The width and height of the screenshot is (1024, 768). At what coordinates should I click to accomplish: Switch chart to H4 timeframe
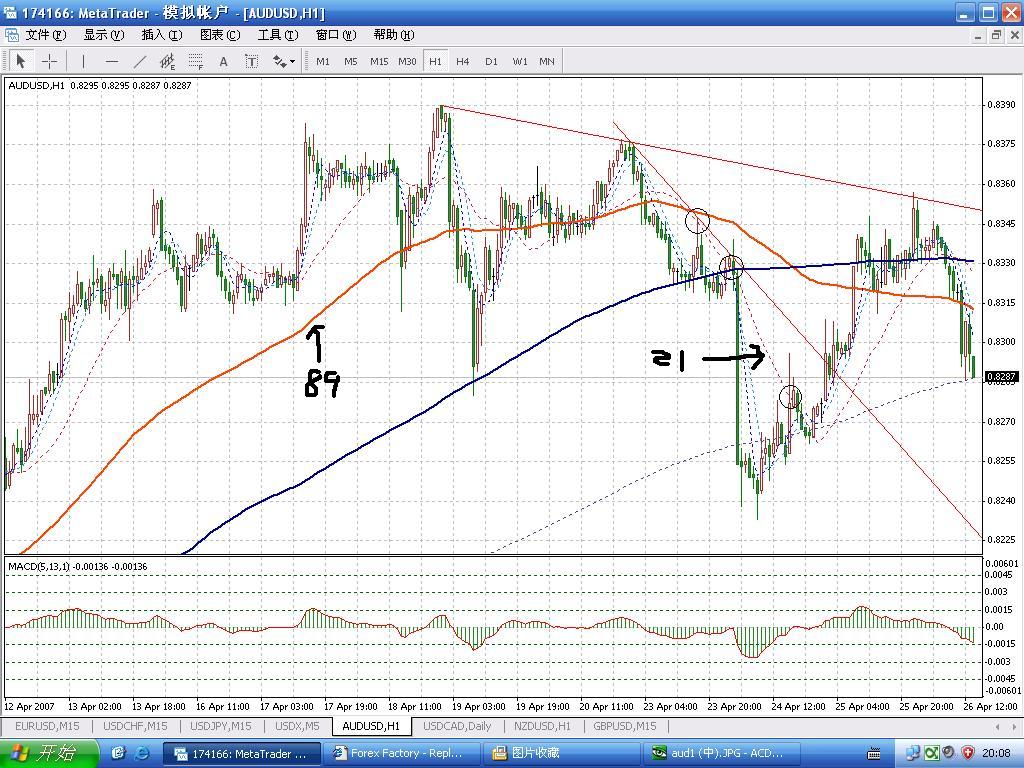462,61
